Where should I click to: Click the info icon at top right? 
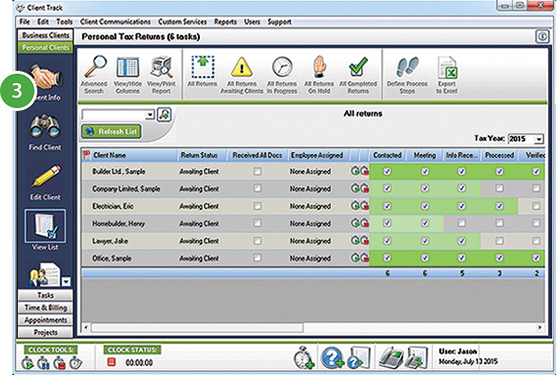coord(542,36)
